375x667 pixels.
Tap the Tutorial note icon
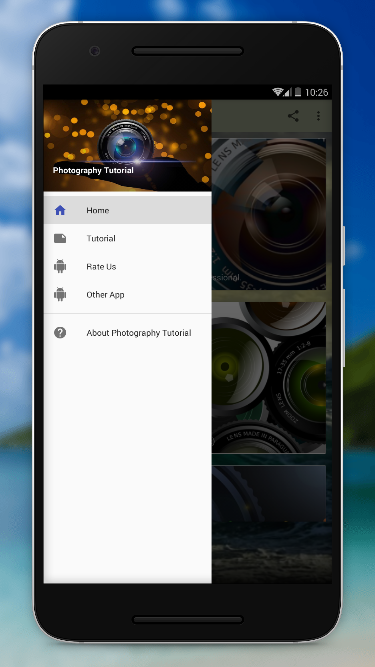click(x=60, y=238)
